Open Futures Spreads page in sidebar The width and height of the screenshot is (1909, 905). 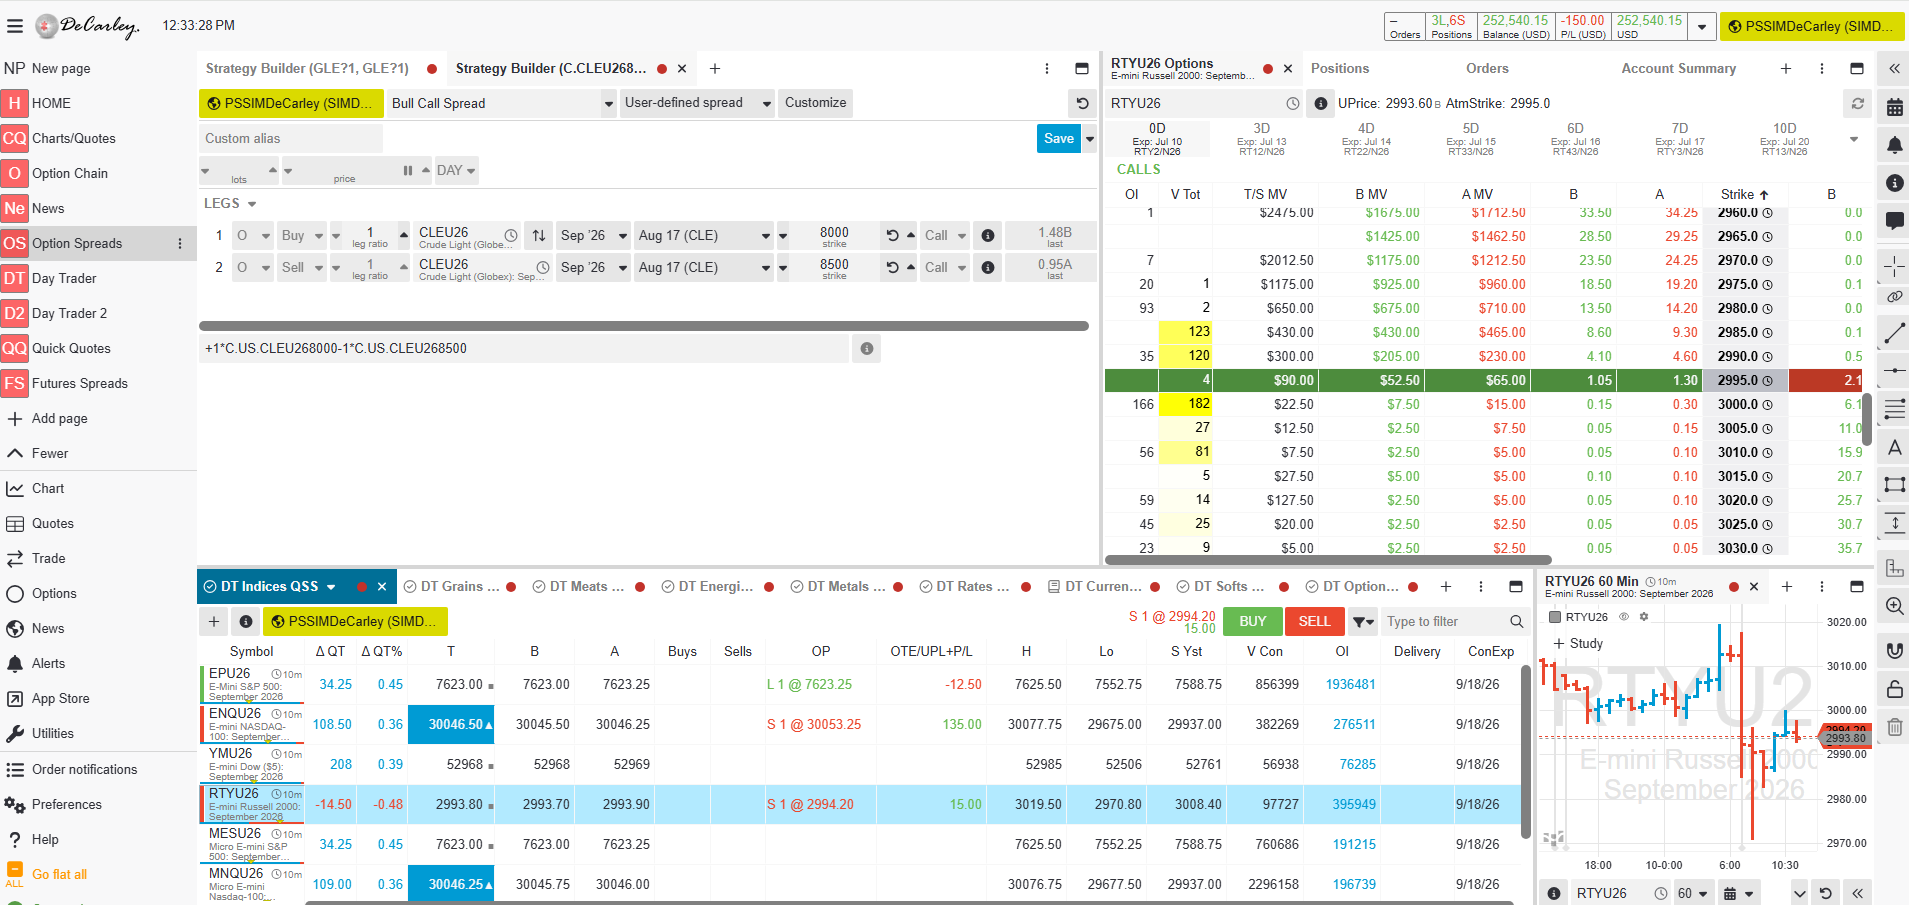[80, 384]
